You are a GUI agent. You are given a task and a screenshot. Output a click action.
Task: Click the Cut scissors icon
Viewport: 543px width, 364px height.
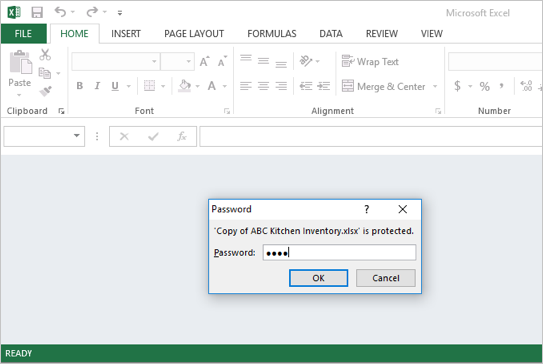pos(45,55)
